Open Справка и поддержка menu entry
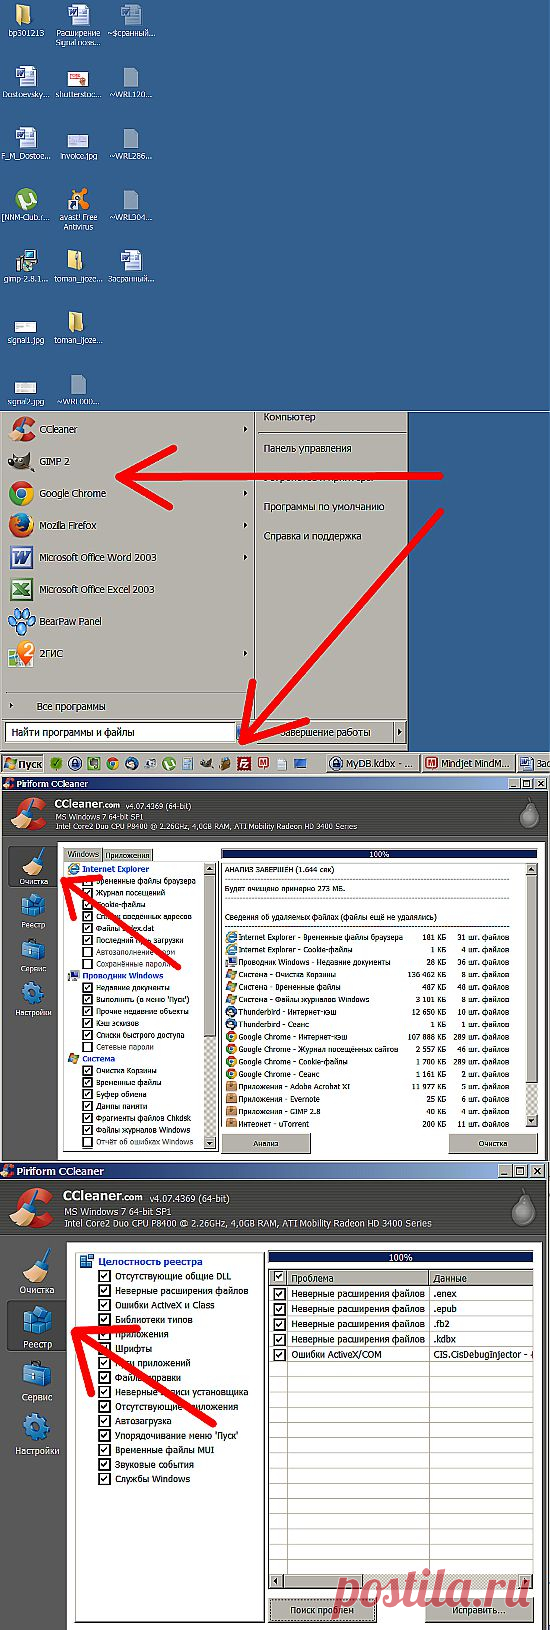 pos(312,536)
